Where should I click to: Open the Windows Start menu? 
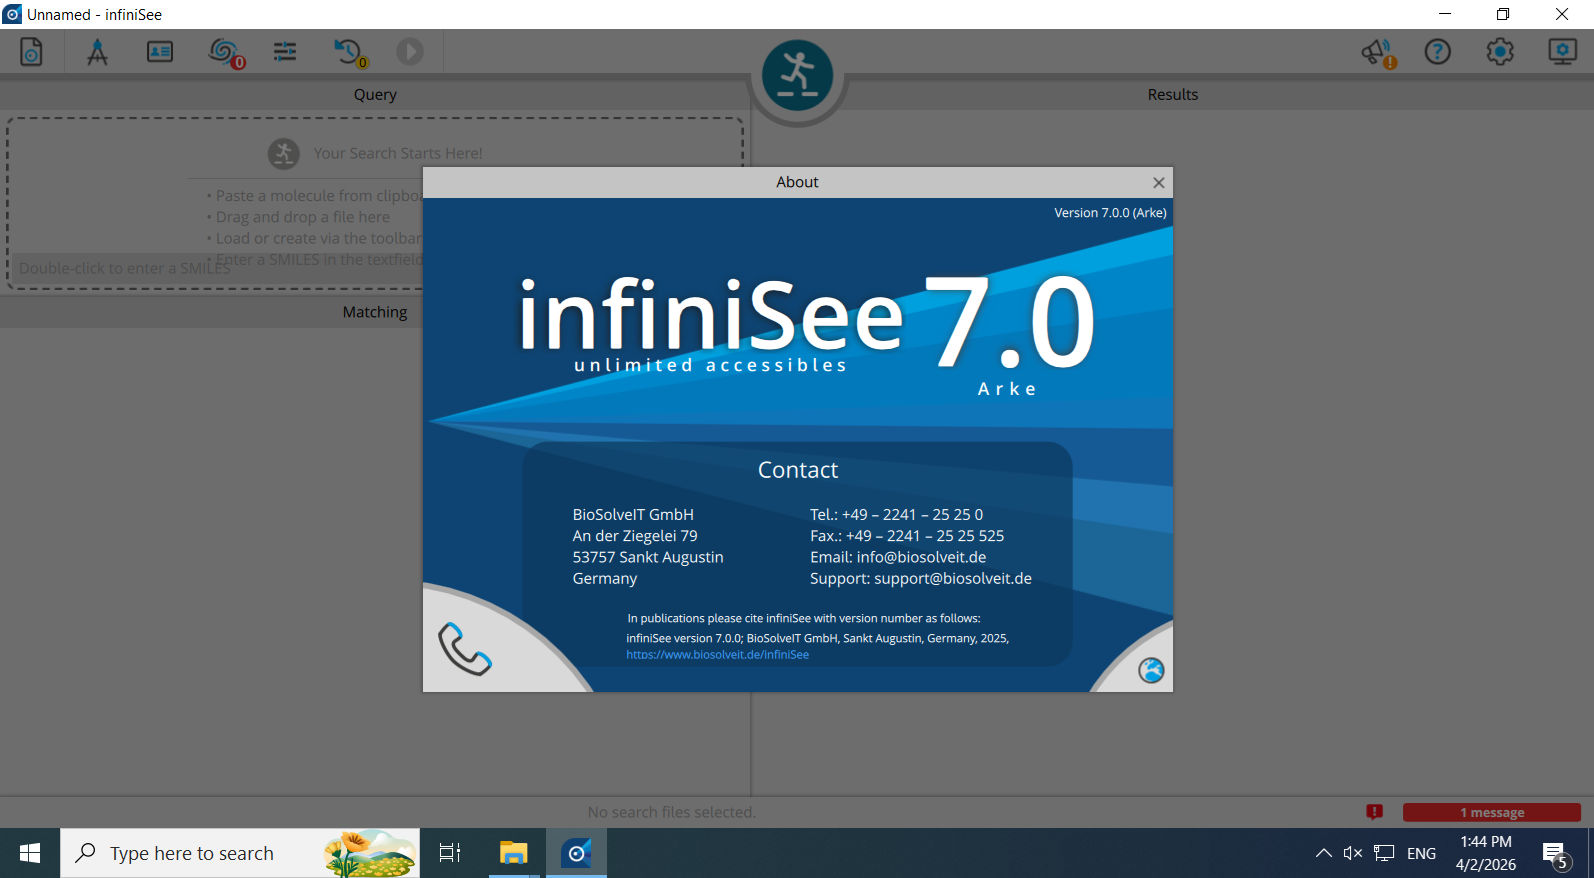pyautogui.click(x=30, y=853)
